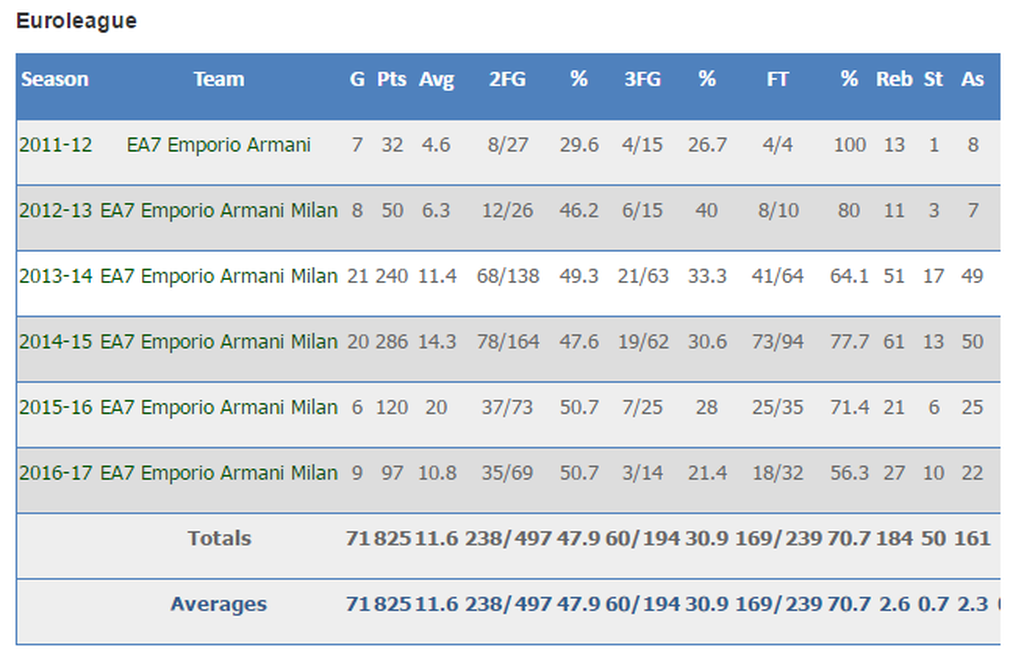
Task: Click the Avg column header
Action: [x=436, y=79]
